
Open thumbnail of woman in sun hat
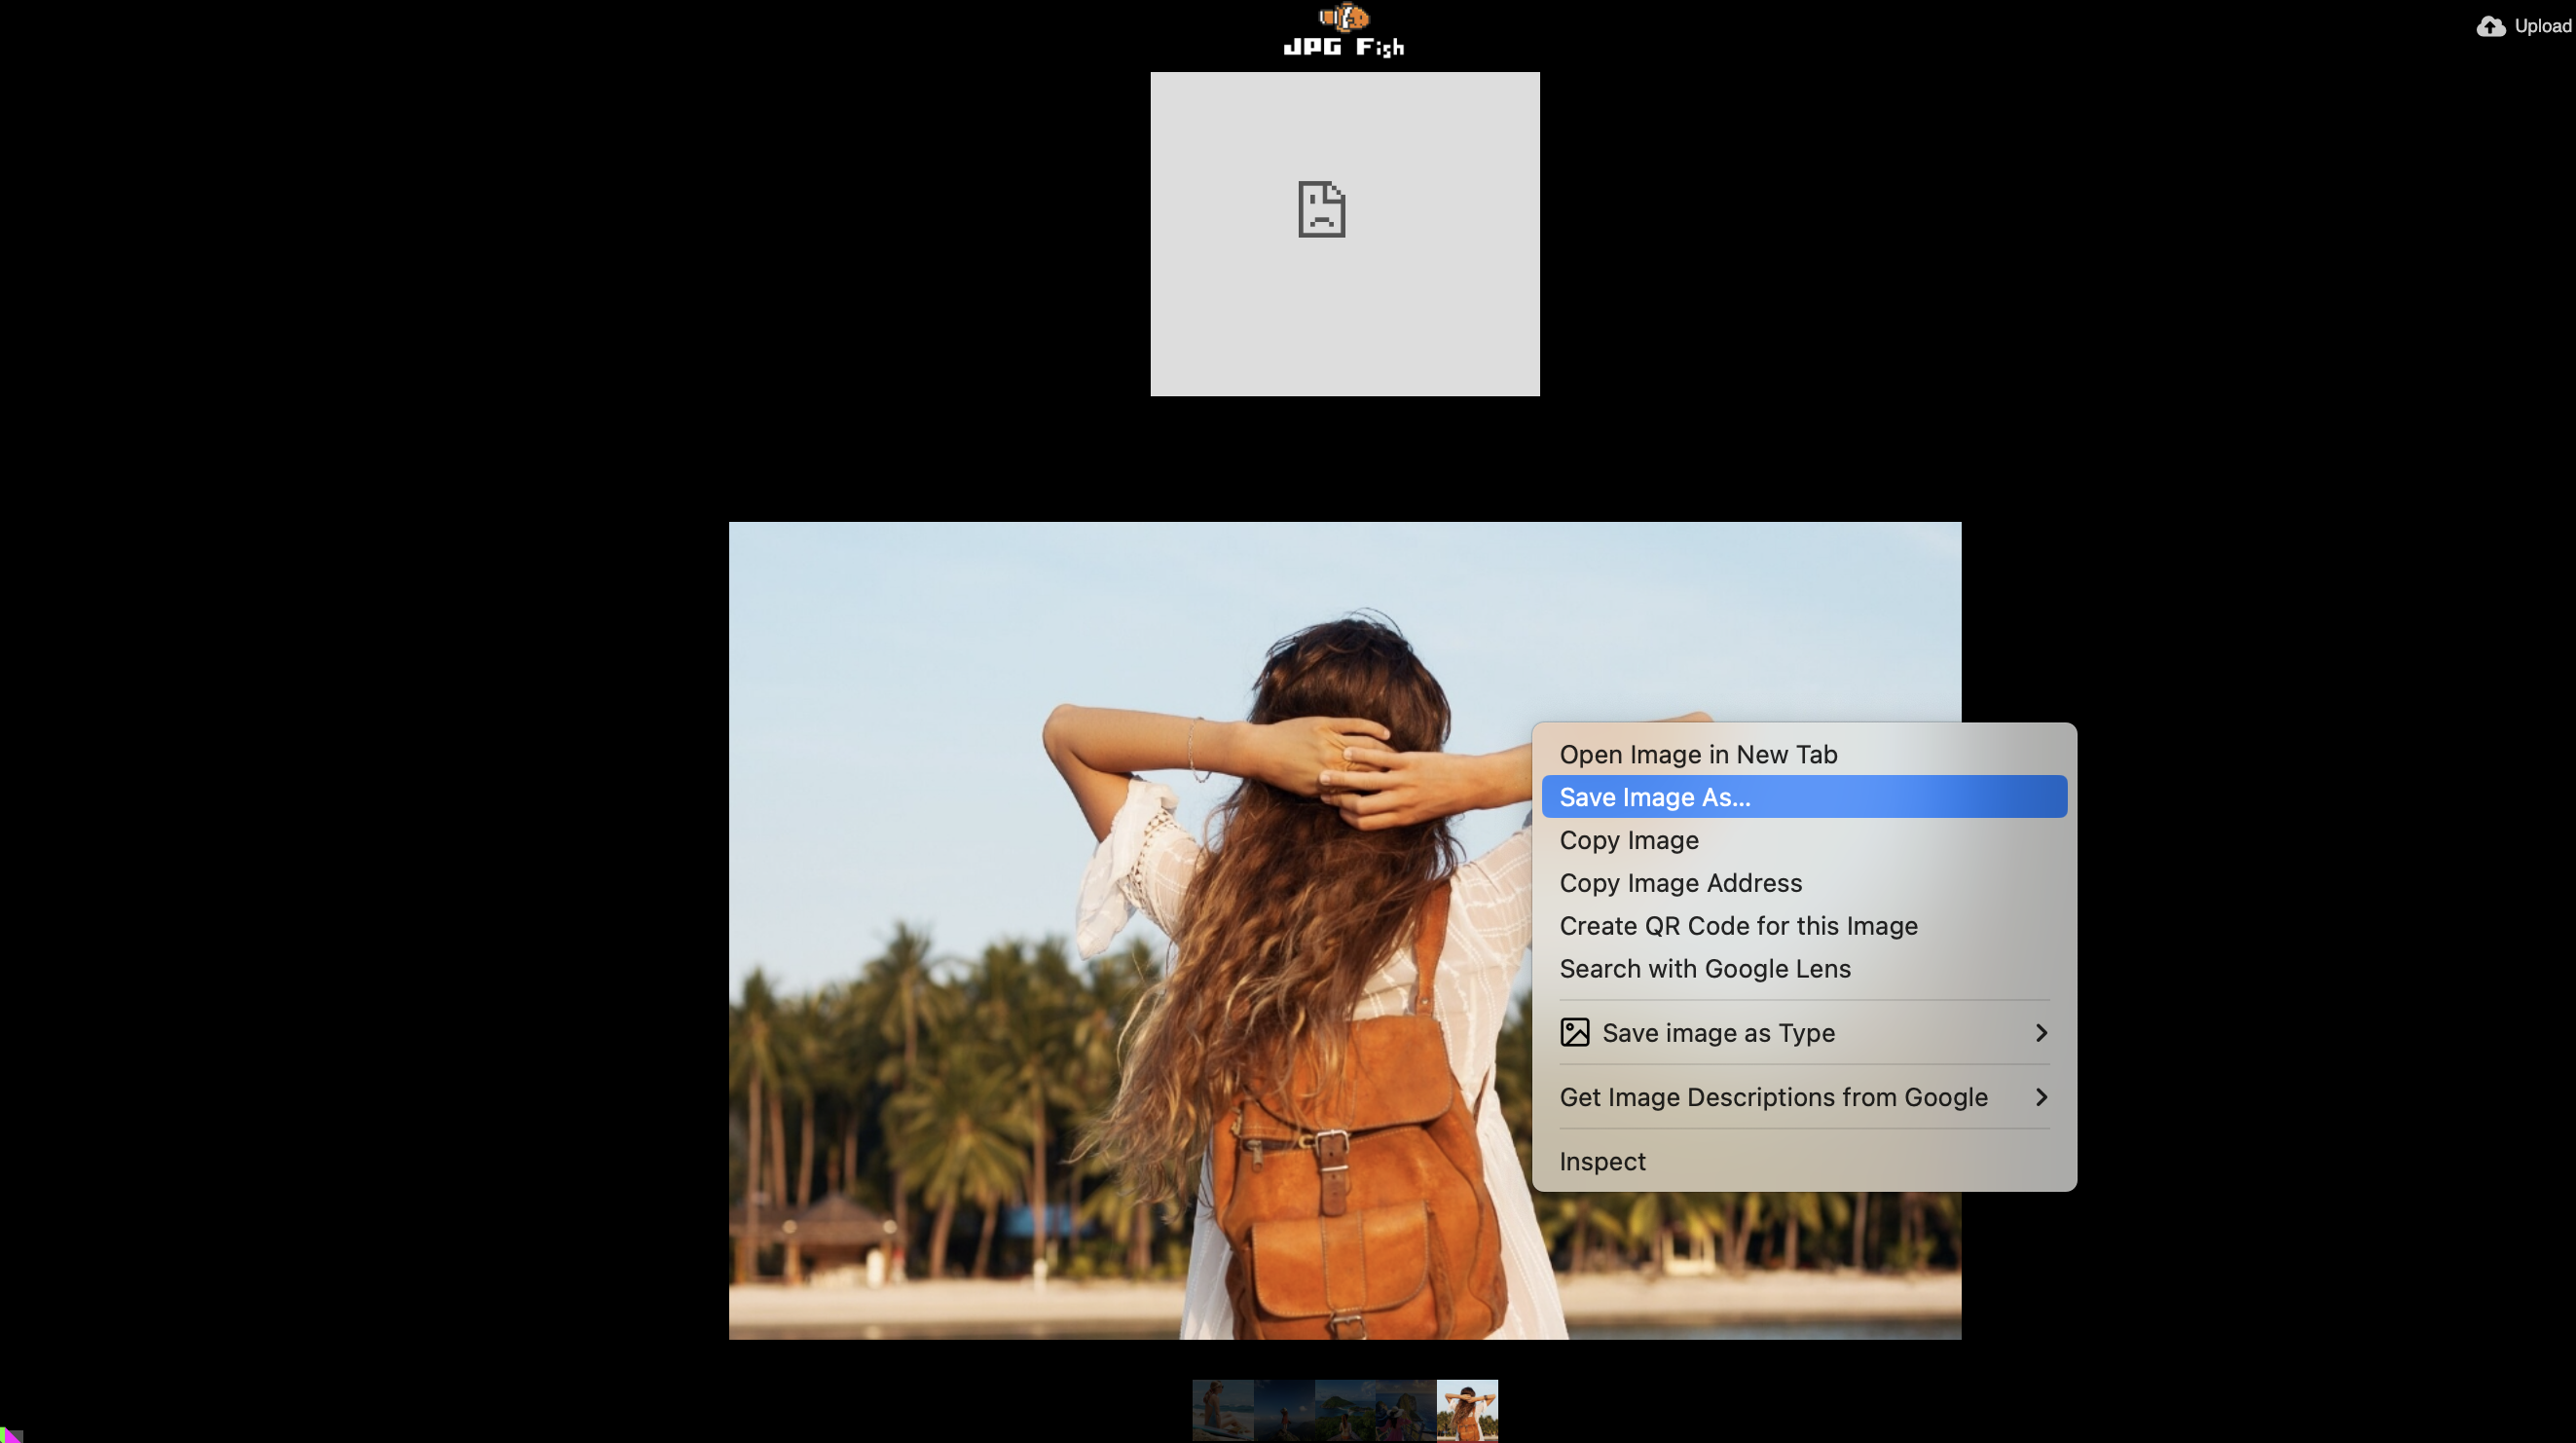coord(1406,1410)
